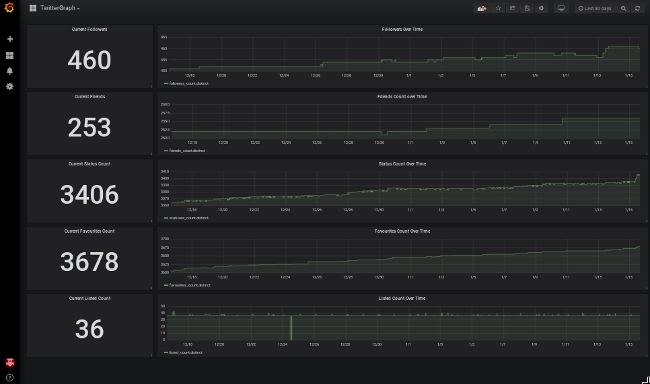
Task: Open the Followers Over Time panel menu
Action: (402, 29)
